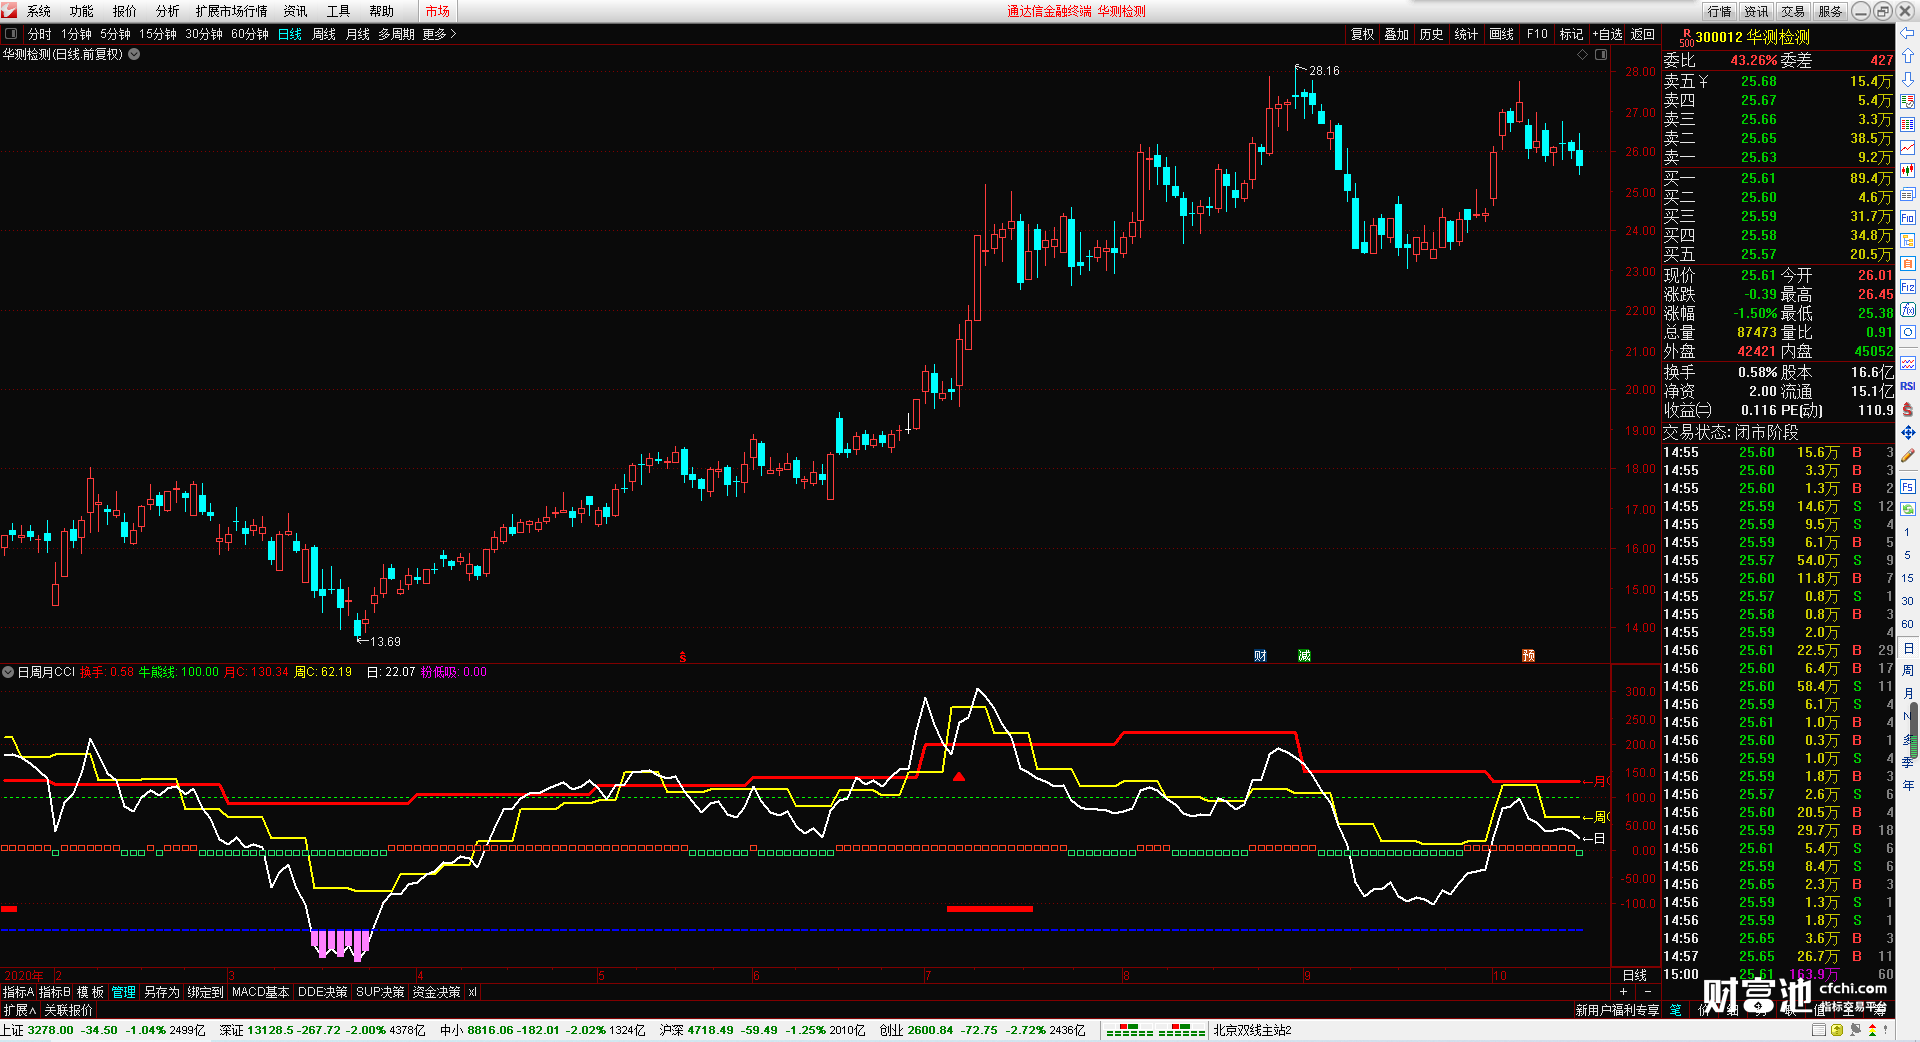Open the wavy lines indicator sidebar icon
Image resolution: width=1920 pixels, height=1042 pixels.
(x=1907, y=363)
